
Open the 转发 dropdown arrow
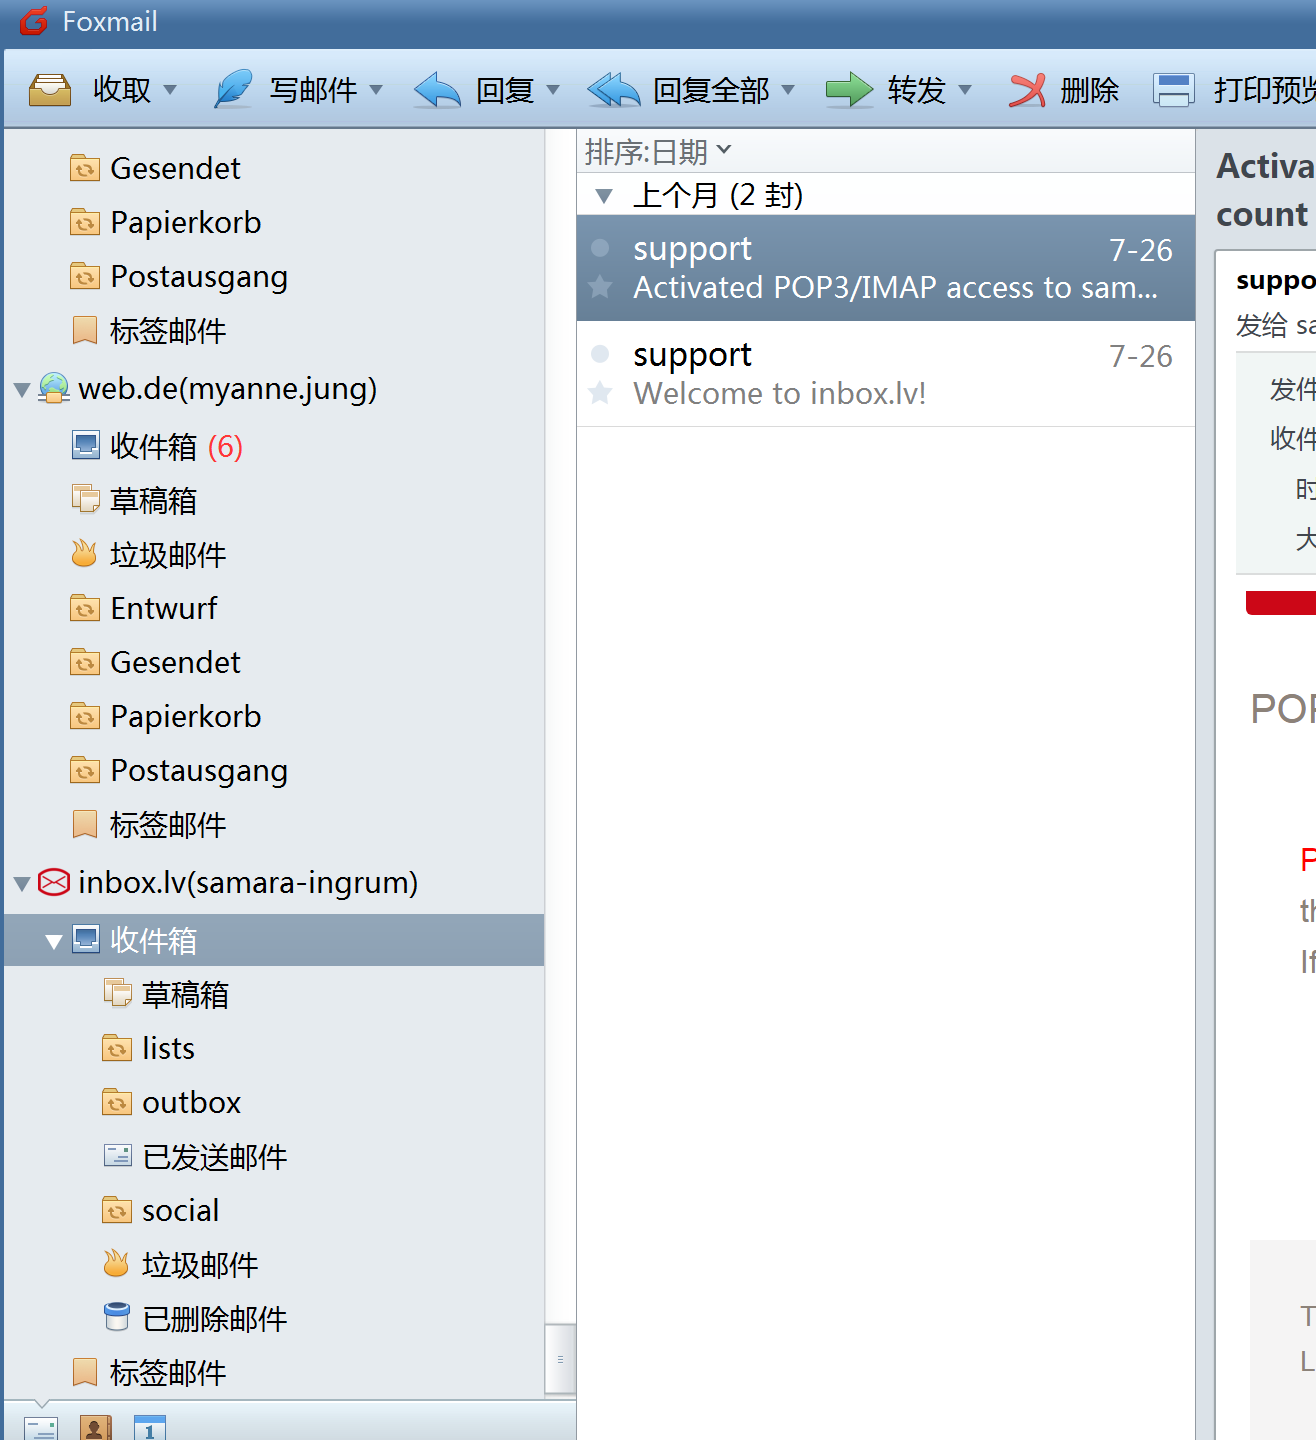click(x=965, y=90)
